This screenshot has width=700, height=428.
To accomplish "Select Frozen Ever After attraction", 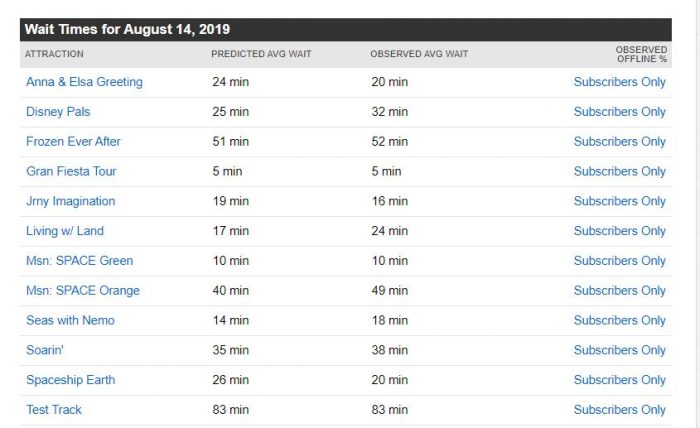I will pos(73,141).
